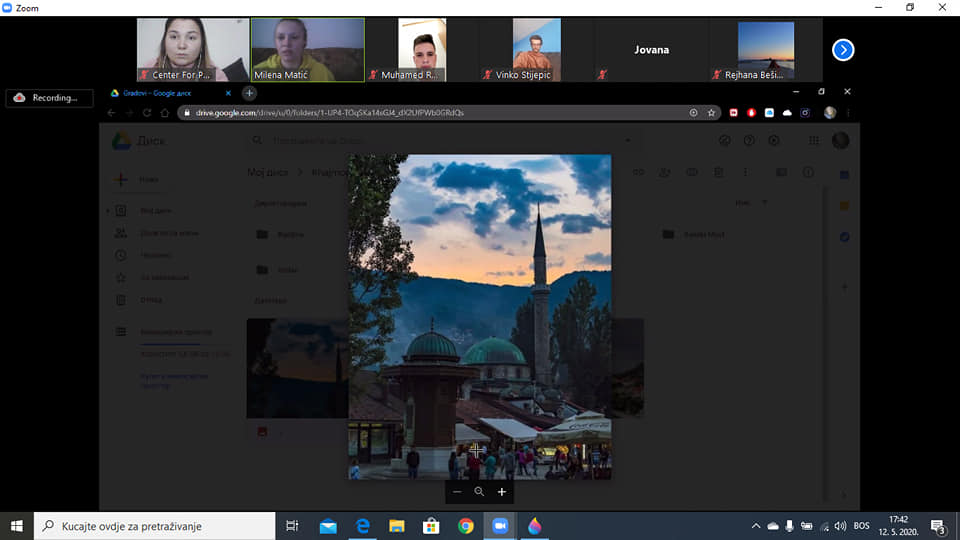Viewport: 960px width, 540px height.
Task: Click the magnifier reset-zoom icon in preview
Action: [479, 492]
